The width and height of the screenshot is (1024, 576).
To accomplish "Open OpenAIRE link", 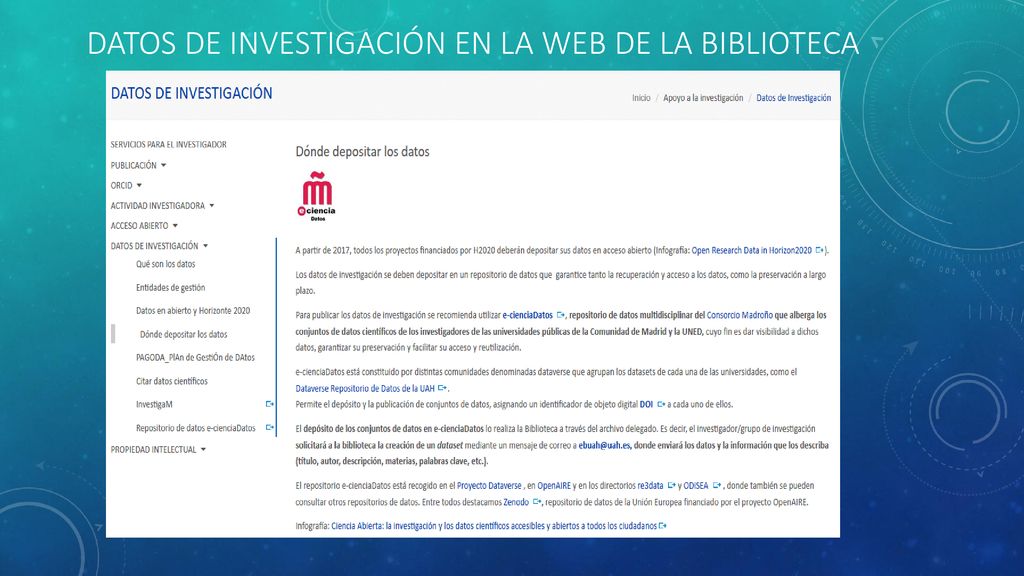I will click(x=554, y=485).
